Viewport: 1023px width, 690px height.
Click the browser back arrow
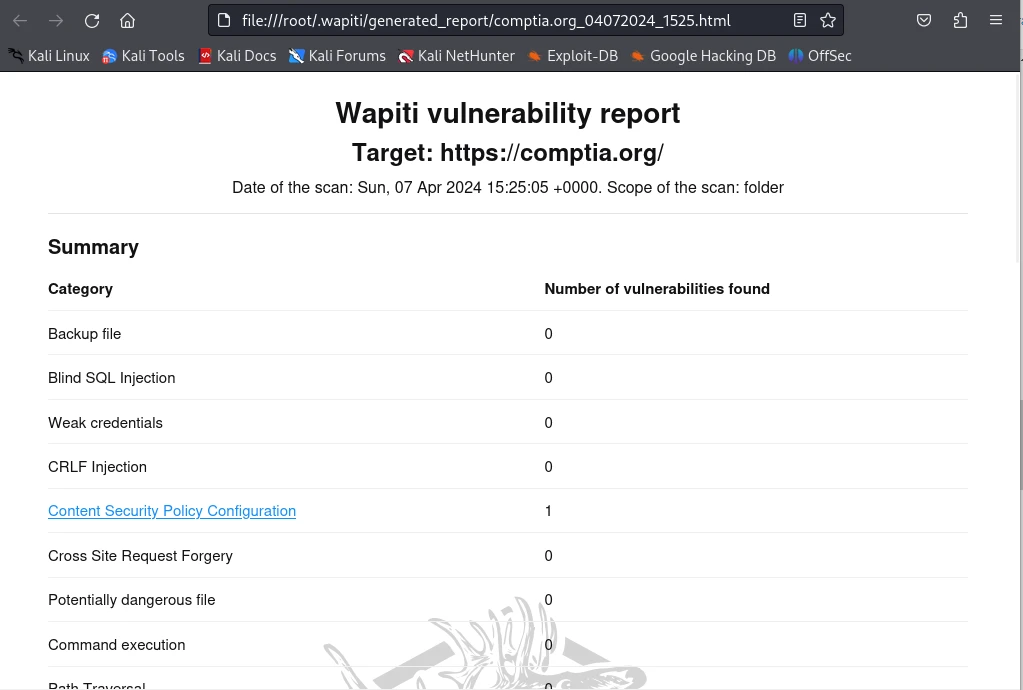point(20,20)
